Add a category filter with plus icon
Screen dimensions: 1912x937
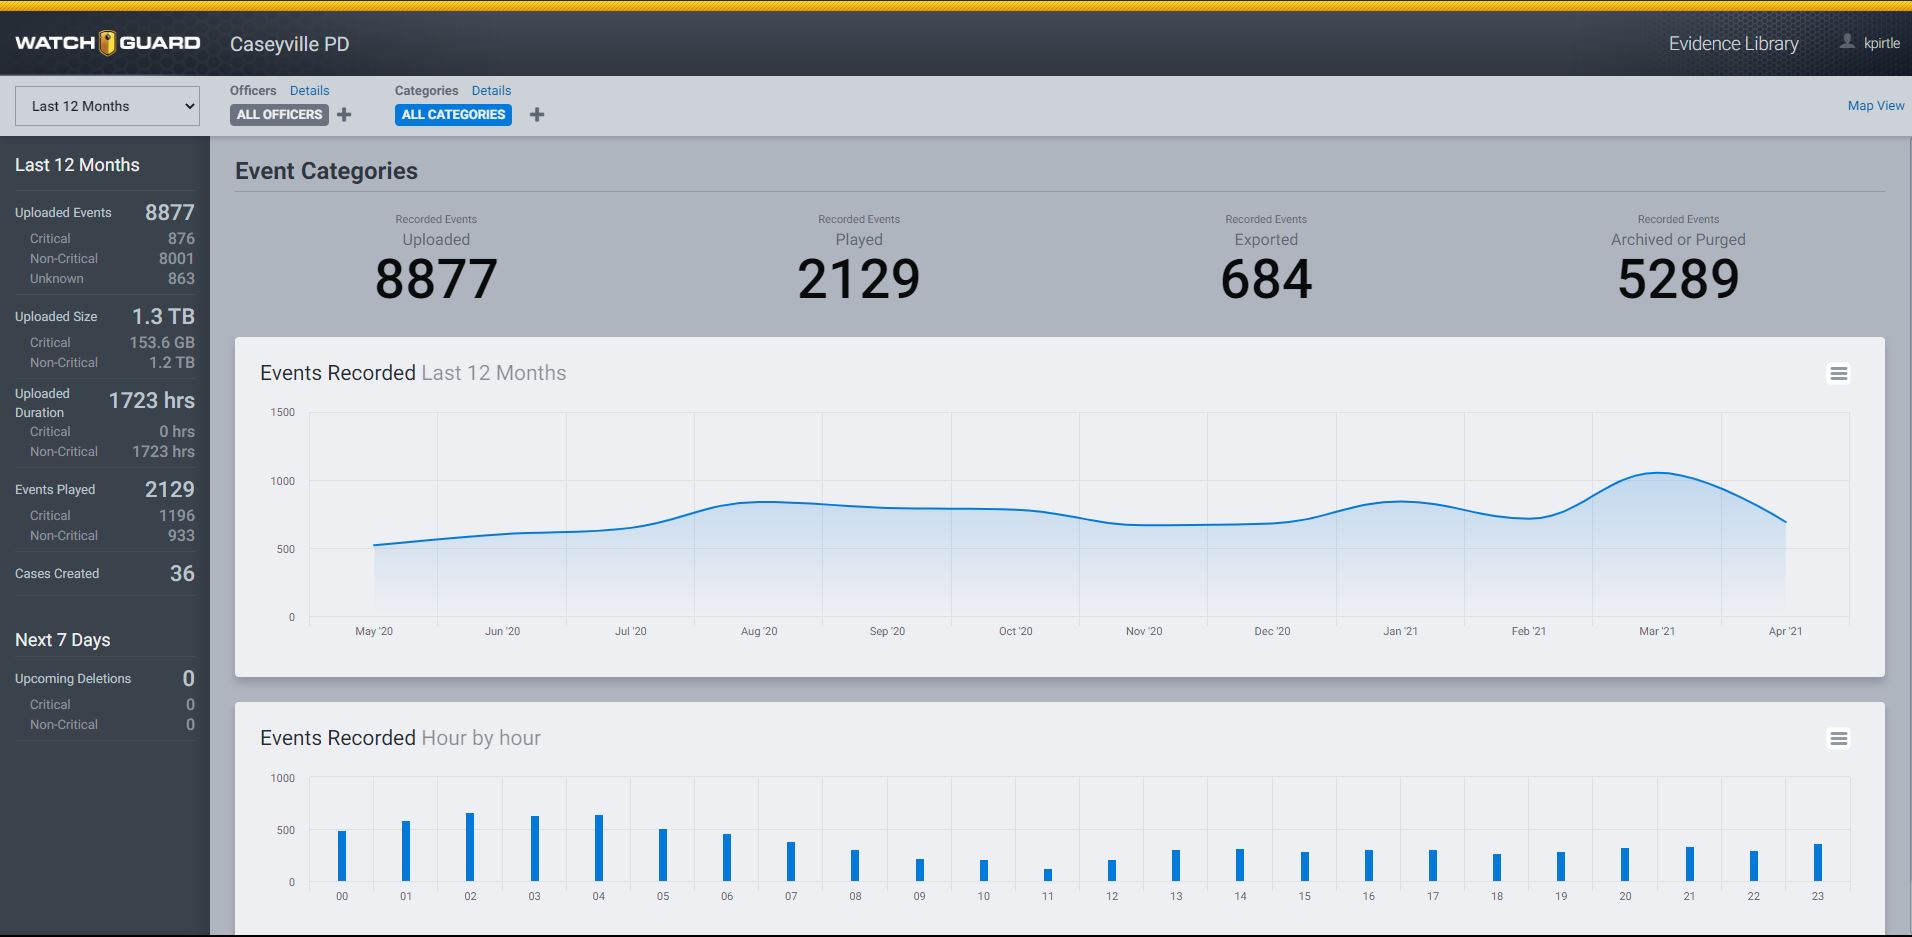pyautogui.click(x=537, y=115)
